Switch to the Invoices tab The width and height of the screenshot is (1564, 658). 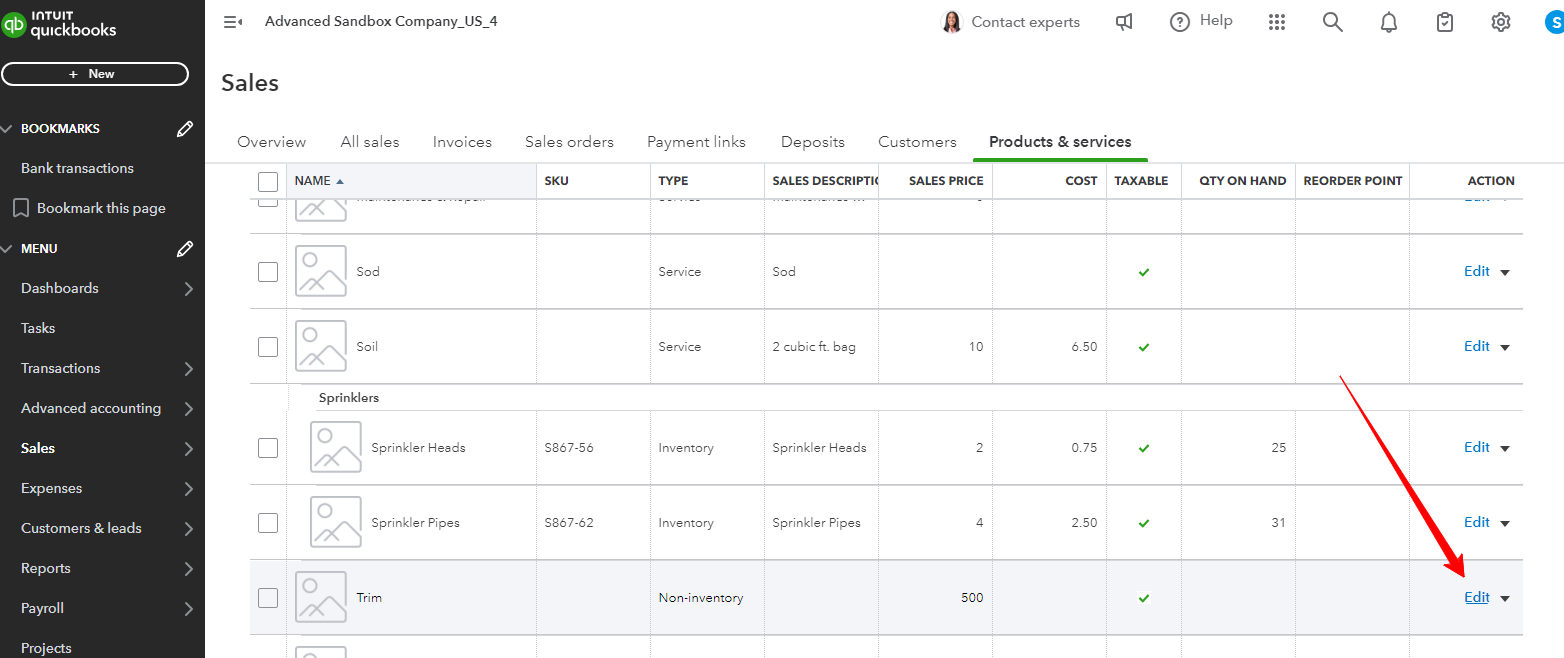point(462,142)
